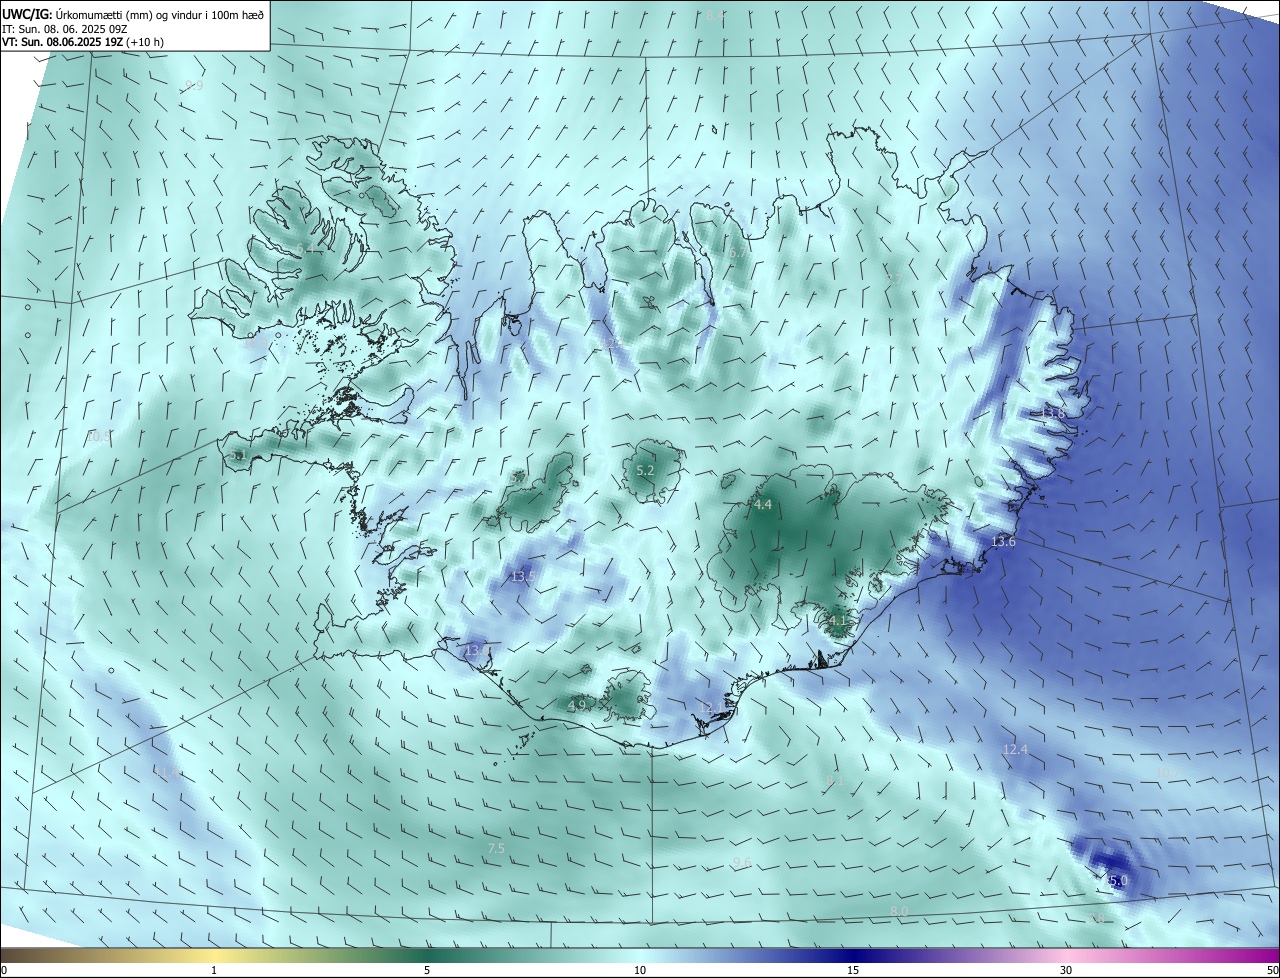Click the 9.9 value label in the northwest ocean
Viewport: 1280px width, 978px height.
coord(194,86)
